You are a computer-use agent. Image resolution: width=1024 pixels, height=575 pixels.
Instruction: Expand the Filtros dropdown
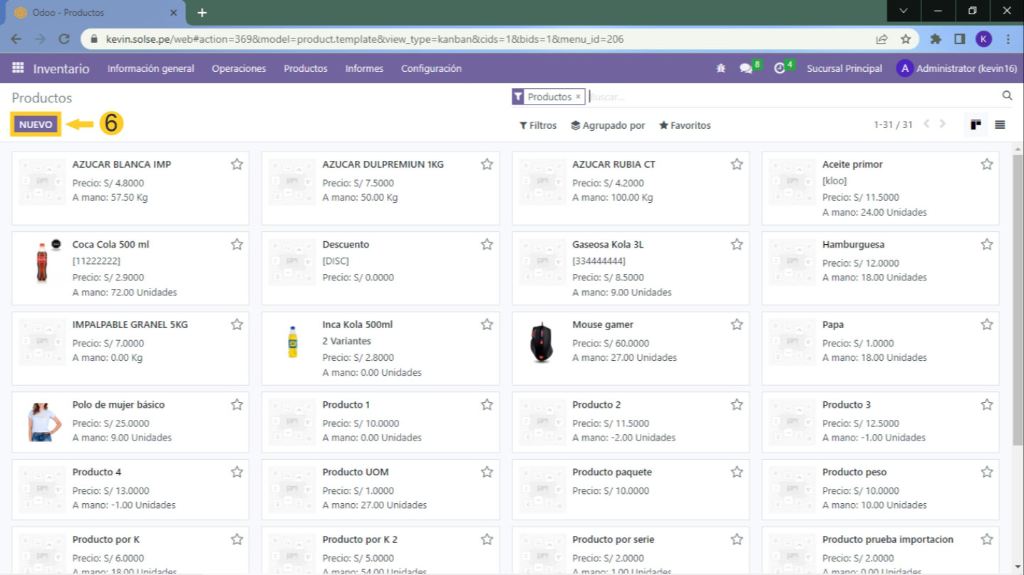click(x=538, y=126)
